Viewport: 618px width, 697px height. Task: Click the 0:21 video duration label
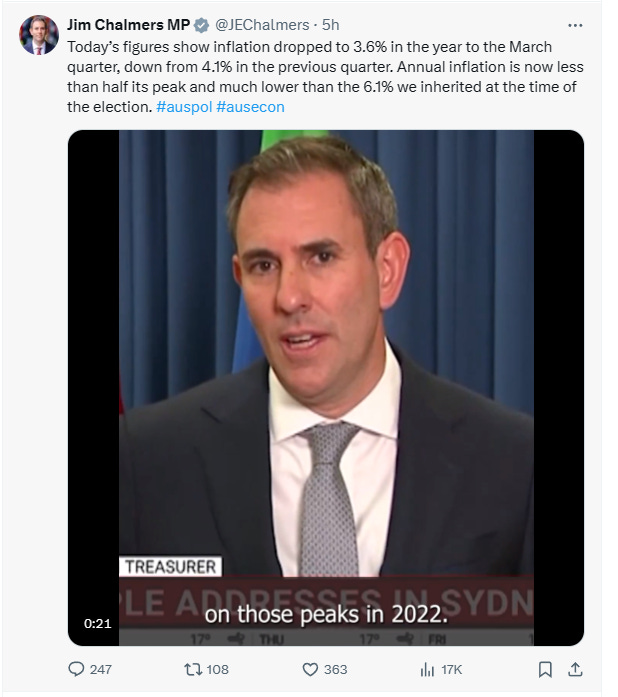pos(97,624)
